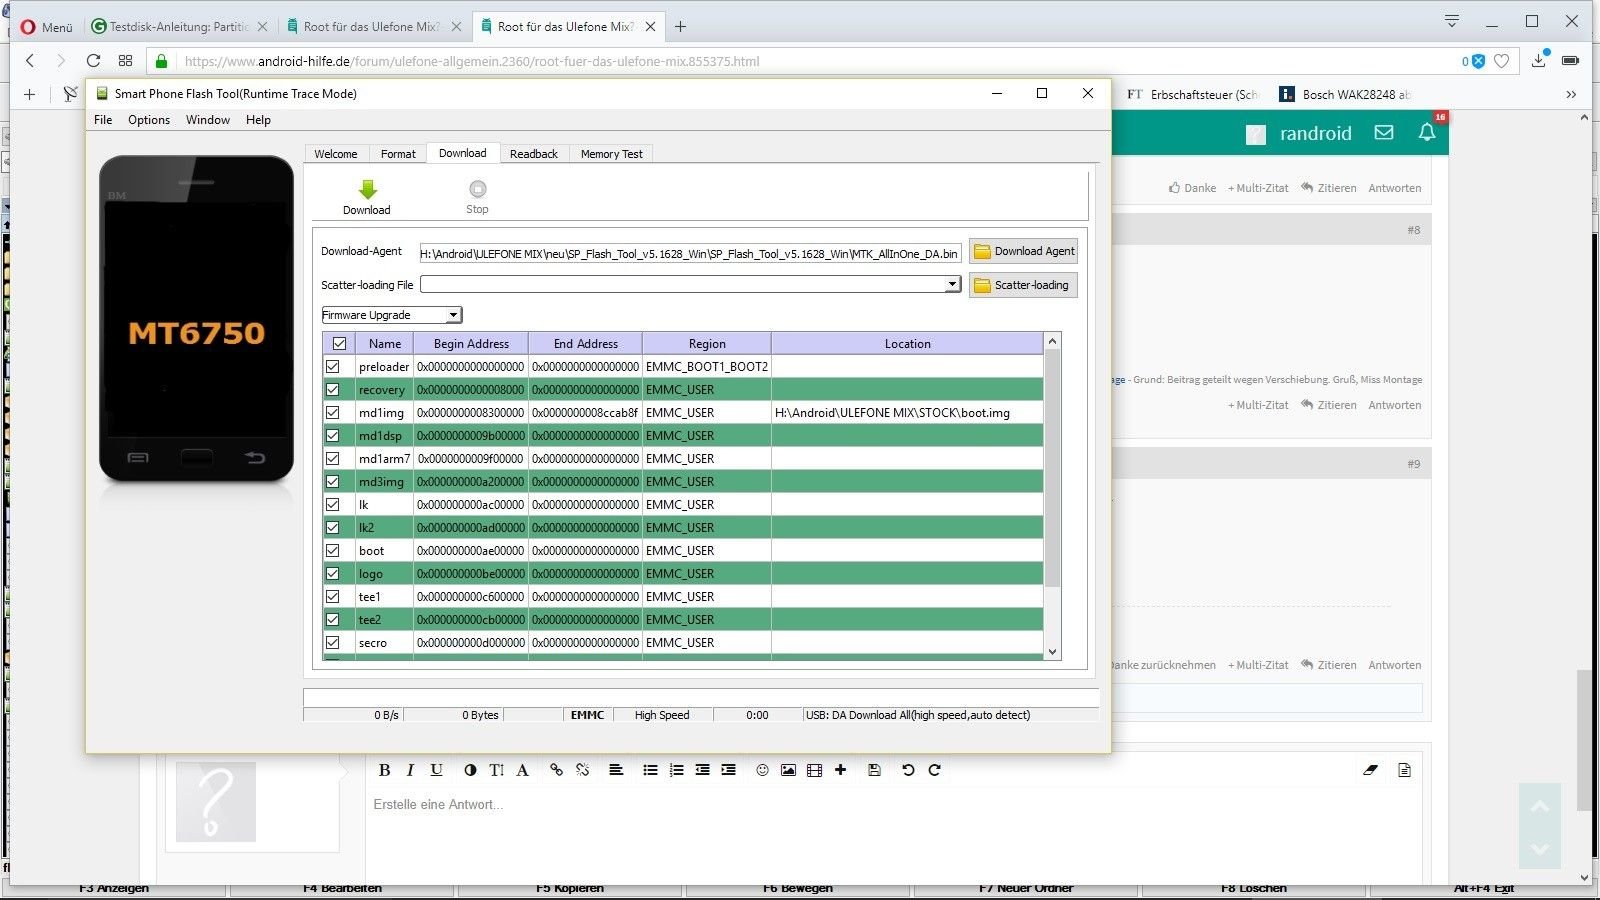Viewport: 1600px width, 900px height.
Task: Toggle bold formatting in the forum reply editor
Action: [384, 770]
